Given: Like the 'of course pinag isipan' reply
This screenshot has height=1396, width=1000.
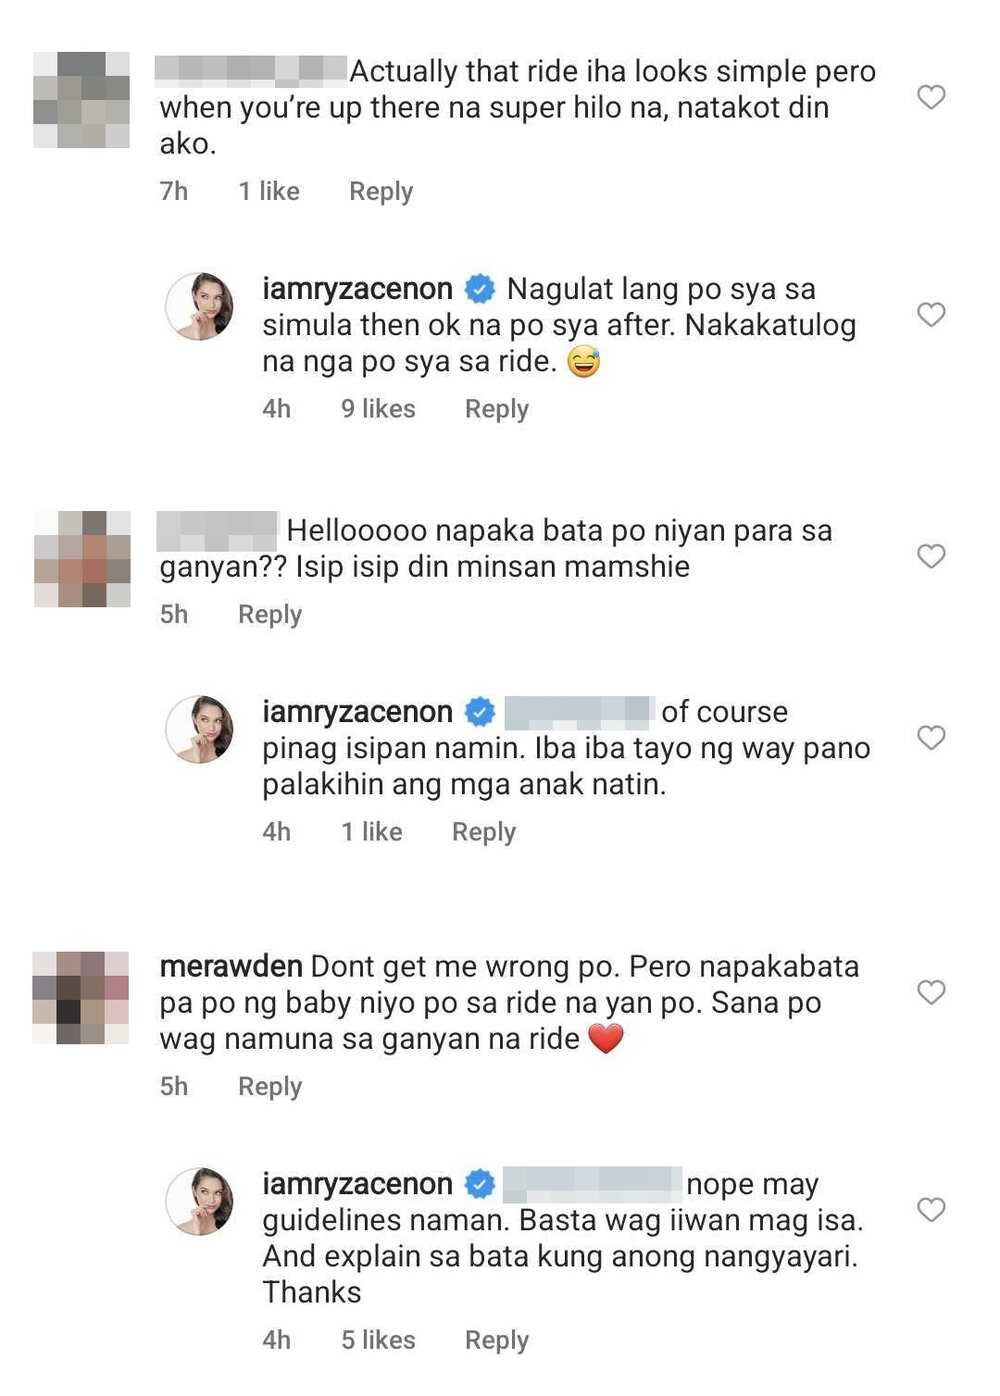Looking at the screenshot, I should click(931, 738).
